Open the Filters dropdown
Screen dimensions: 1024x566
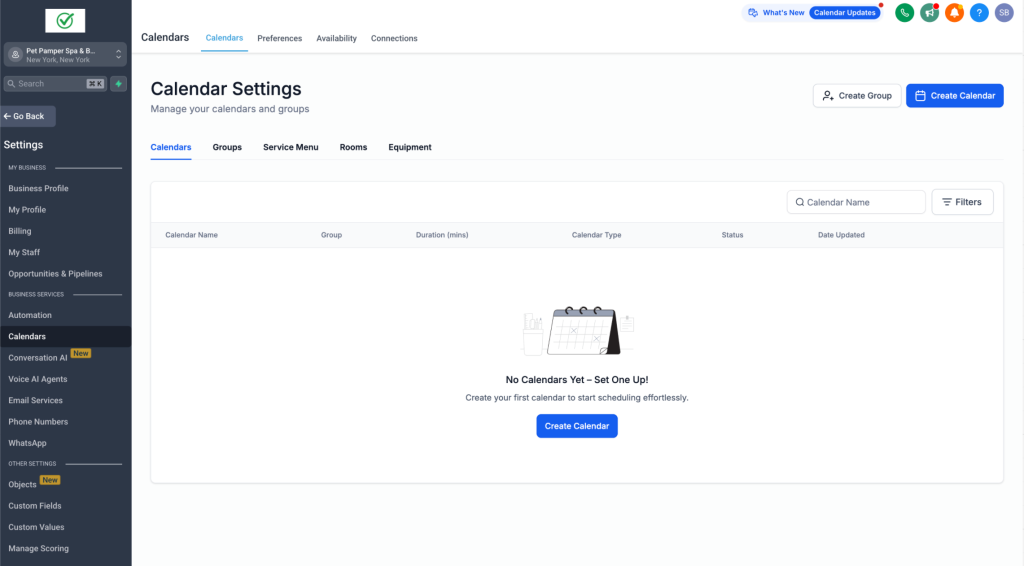tap(962, 202)
